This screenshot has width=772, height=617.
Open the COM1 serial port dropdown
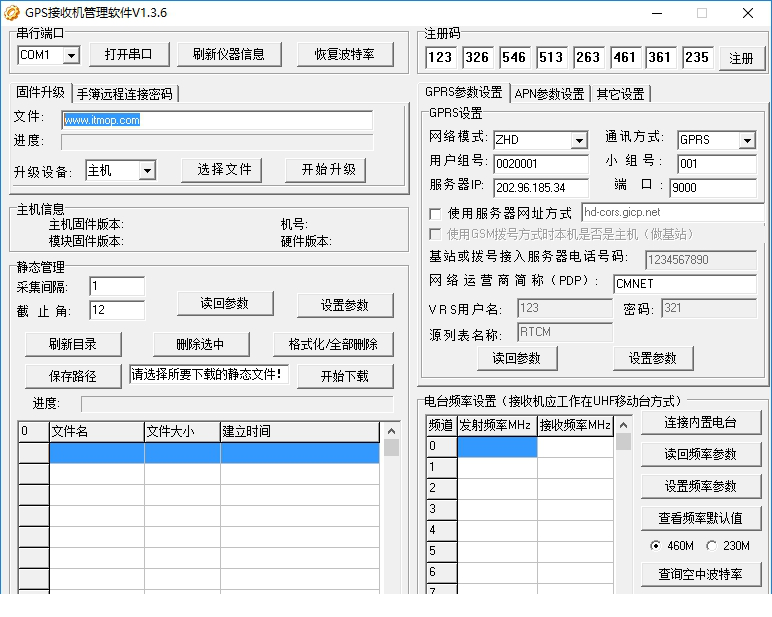click(71, 55)
